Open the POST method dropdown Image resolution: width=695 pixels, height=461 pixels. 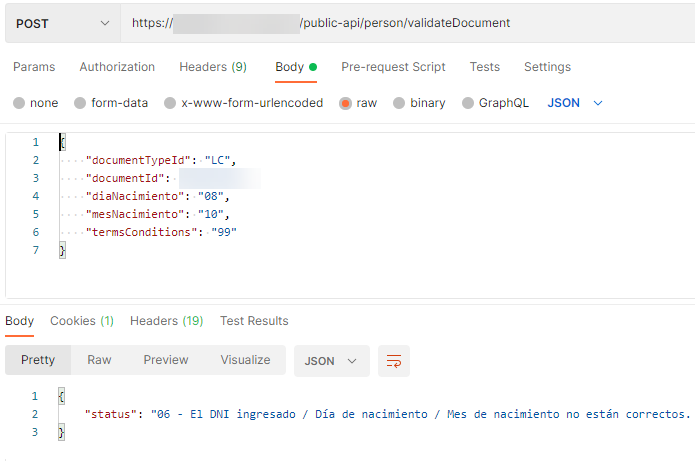[62, 23]
